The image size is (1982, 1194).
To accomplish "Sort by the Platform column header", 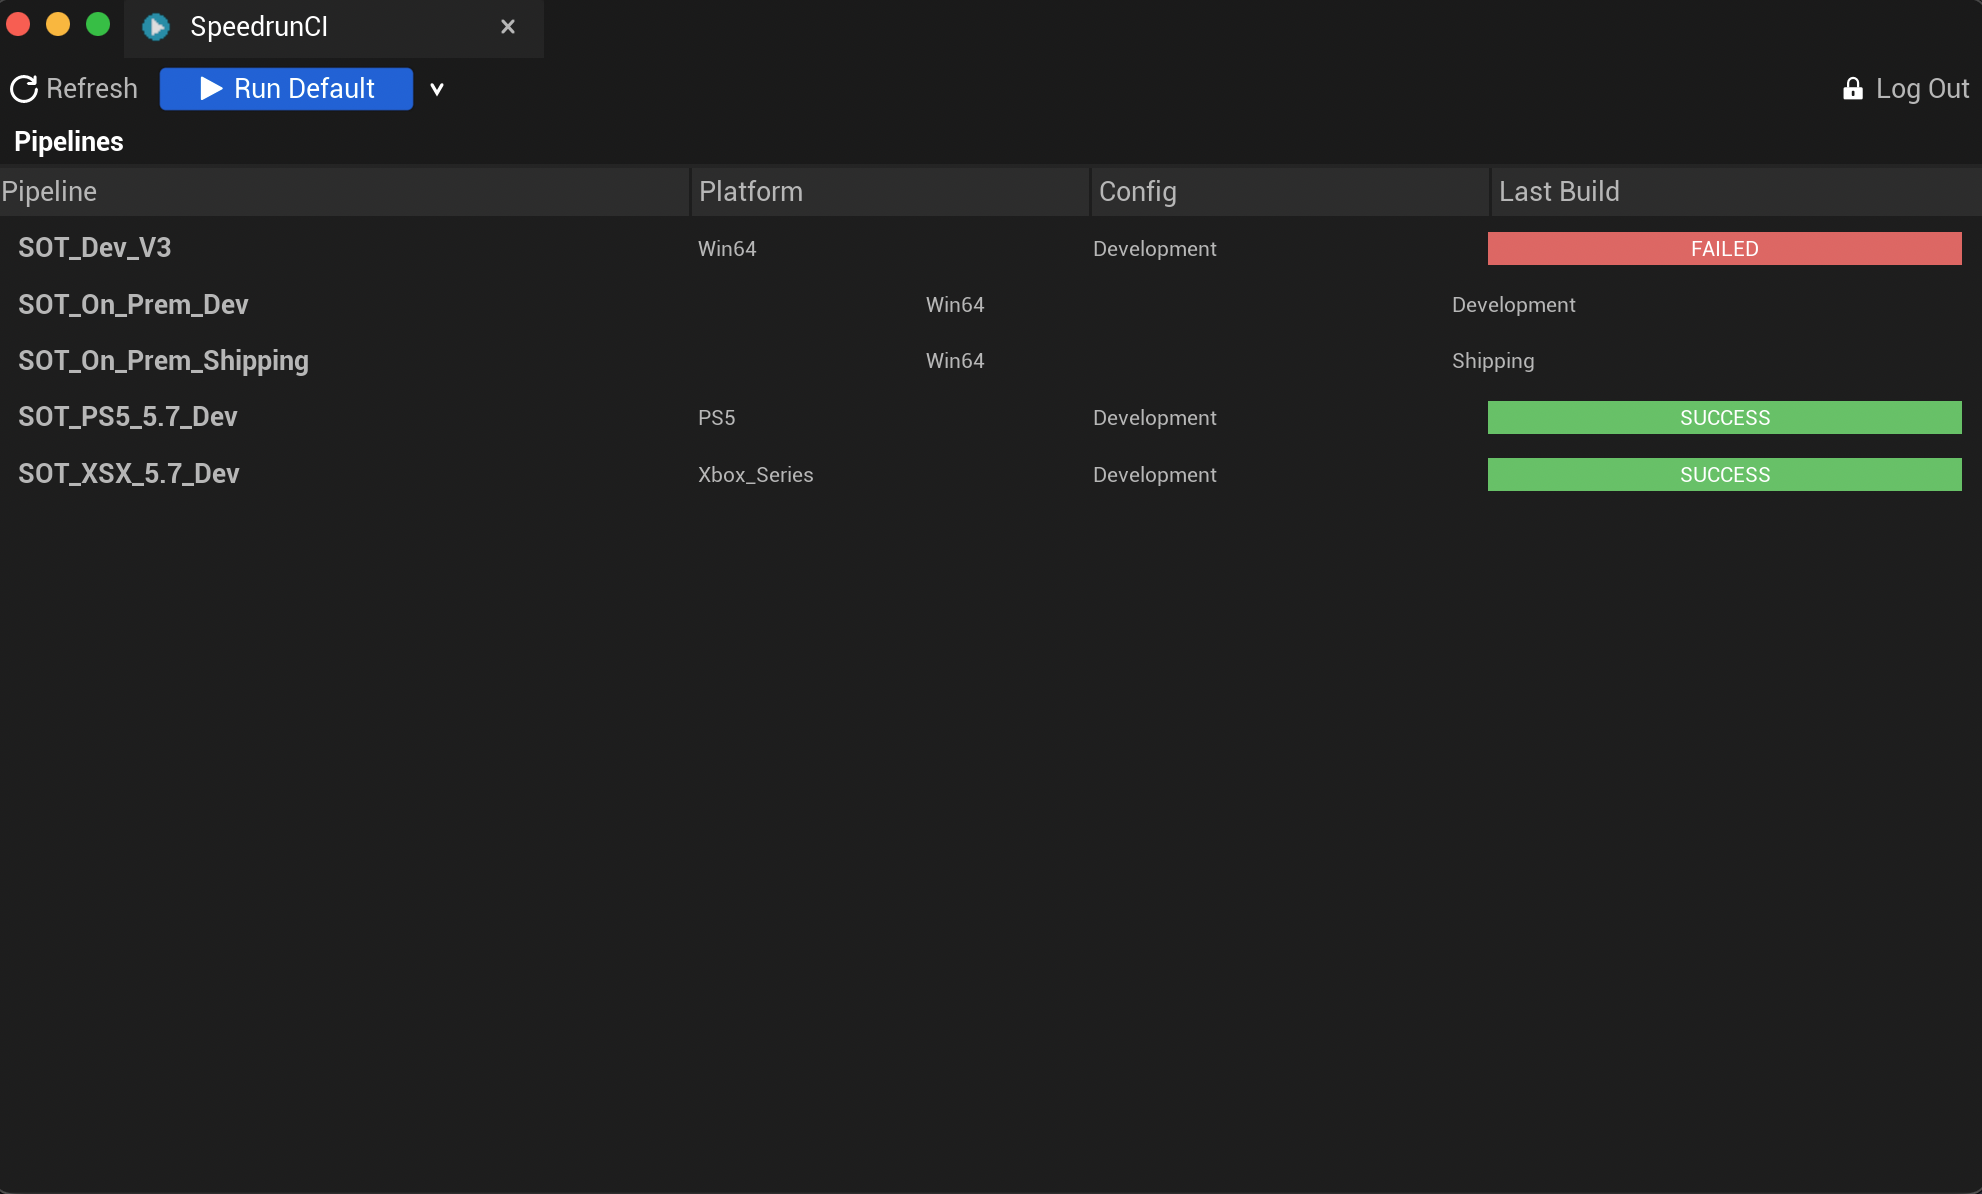I will click(890, 191).
